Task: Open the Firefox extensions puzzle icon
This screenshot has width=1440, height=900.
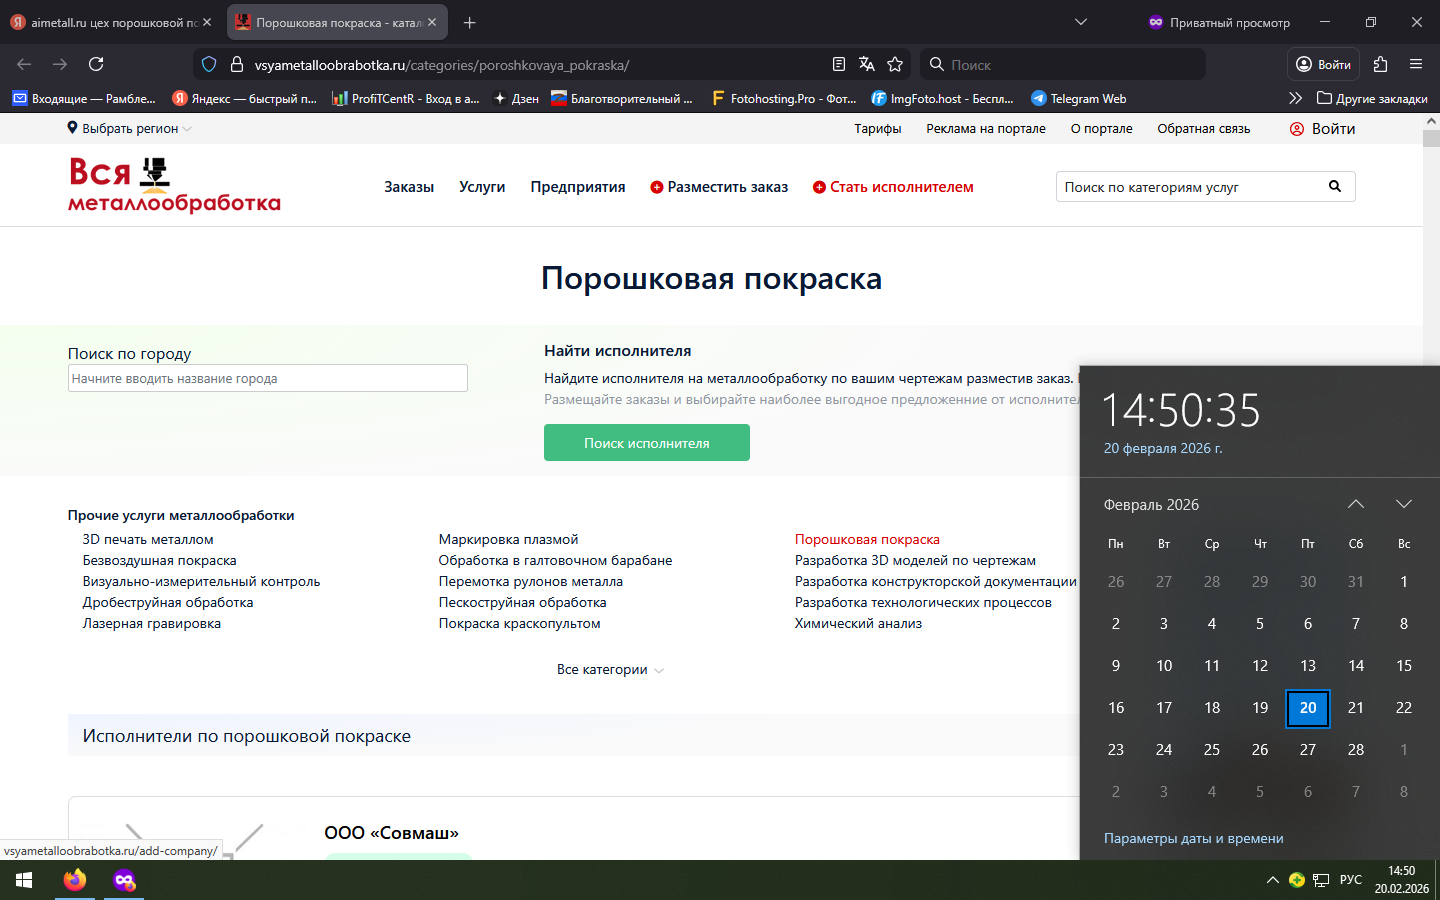Action: click(1381, 64)
